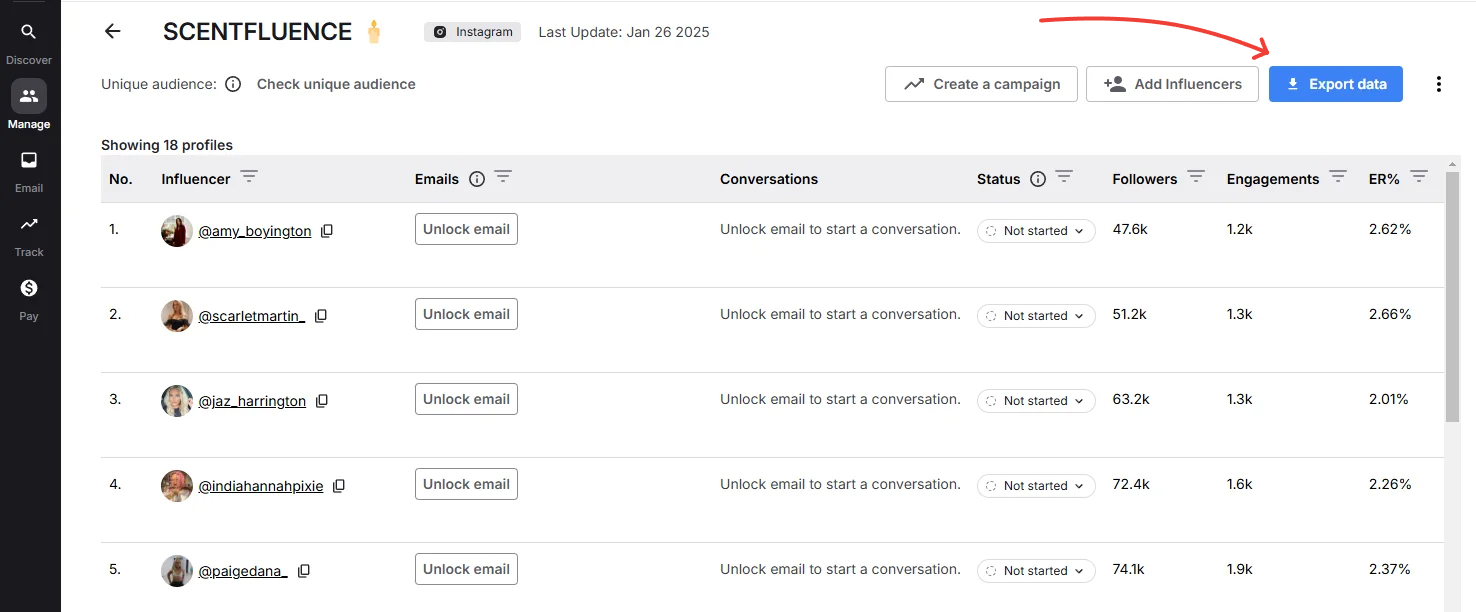
Task: Open @indiahannahpixie profile link
Action: point(261,486)
